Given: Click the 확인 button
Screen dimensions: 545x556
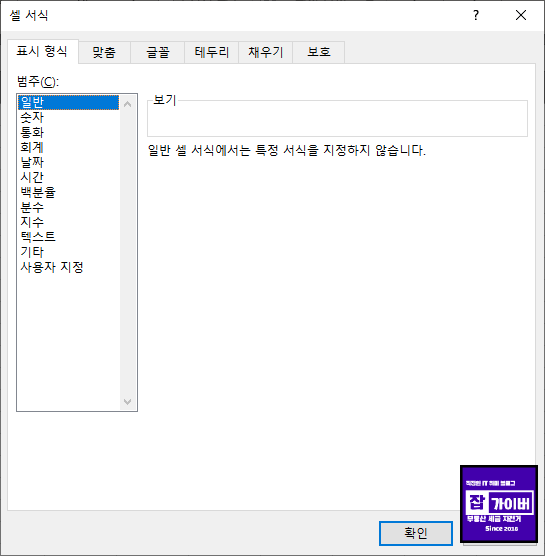Looking at the screenshot, I should [416, 533].
